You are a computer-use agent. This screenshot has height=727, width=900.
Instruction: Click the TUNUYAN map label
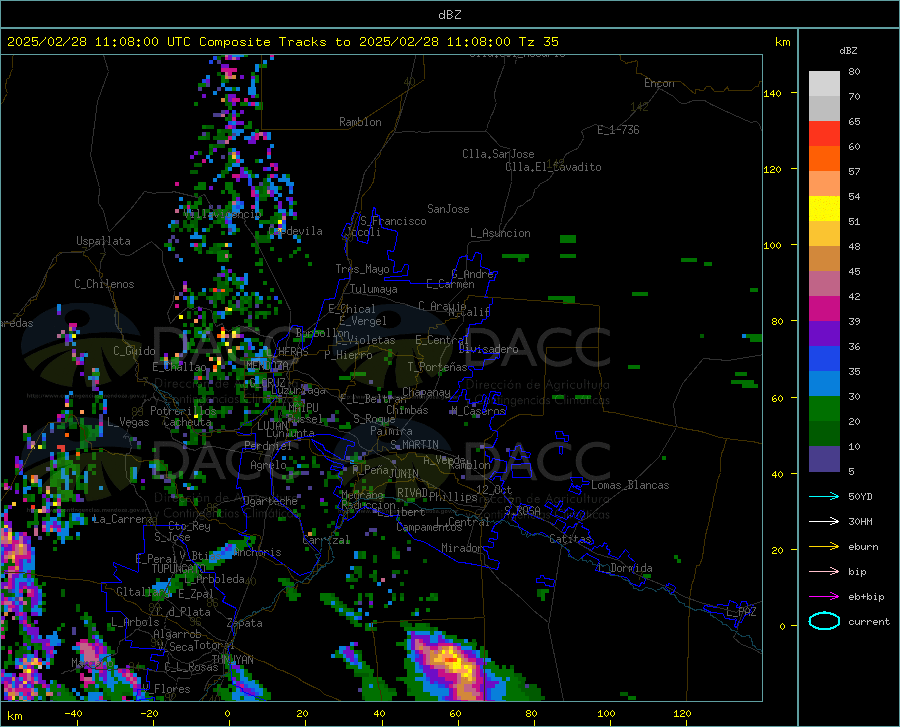tap(232, 660)
